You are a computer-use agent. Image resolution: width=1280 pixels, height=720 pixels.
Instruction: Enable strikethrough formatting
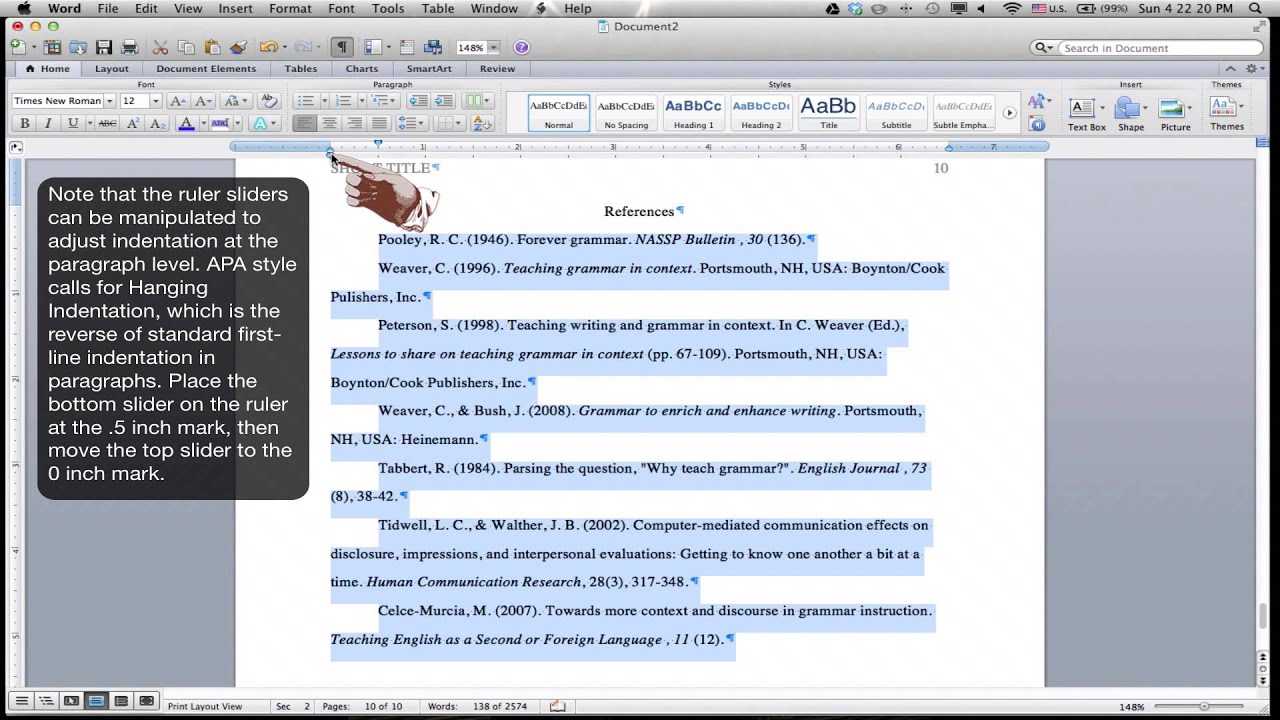pos(107,123)
